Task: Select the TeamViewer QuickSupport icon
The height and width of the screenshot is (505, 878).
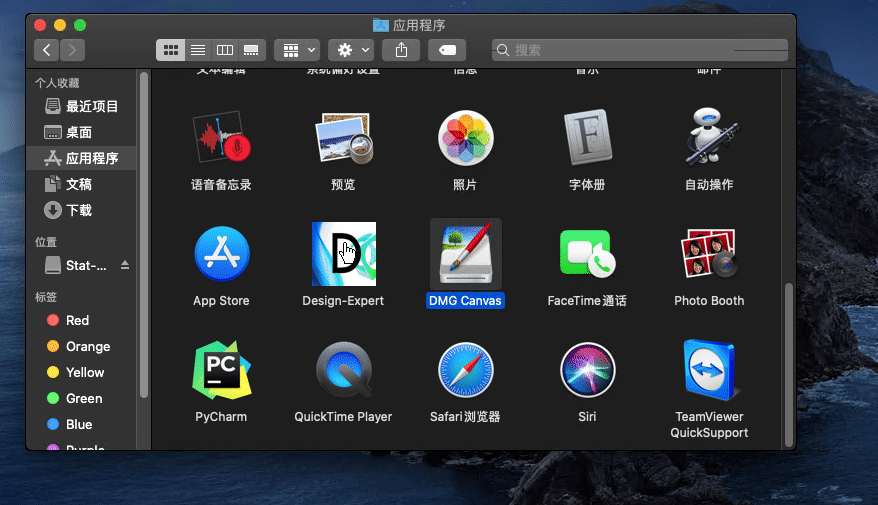Action: tap(709, 370)
